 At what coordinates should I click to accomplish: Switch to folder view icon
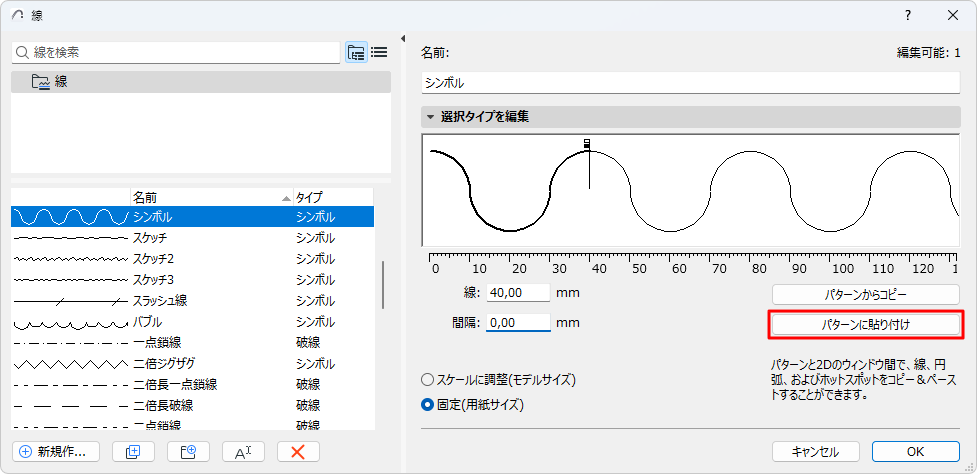point(356,52)
